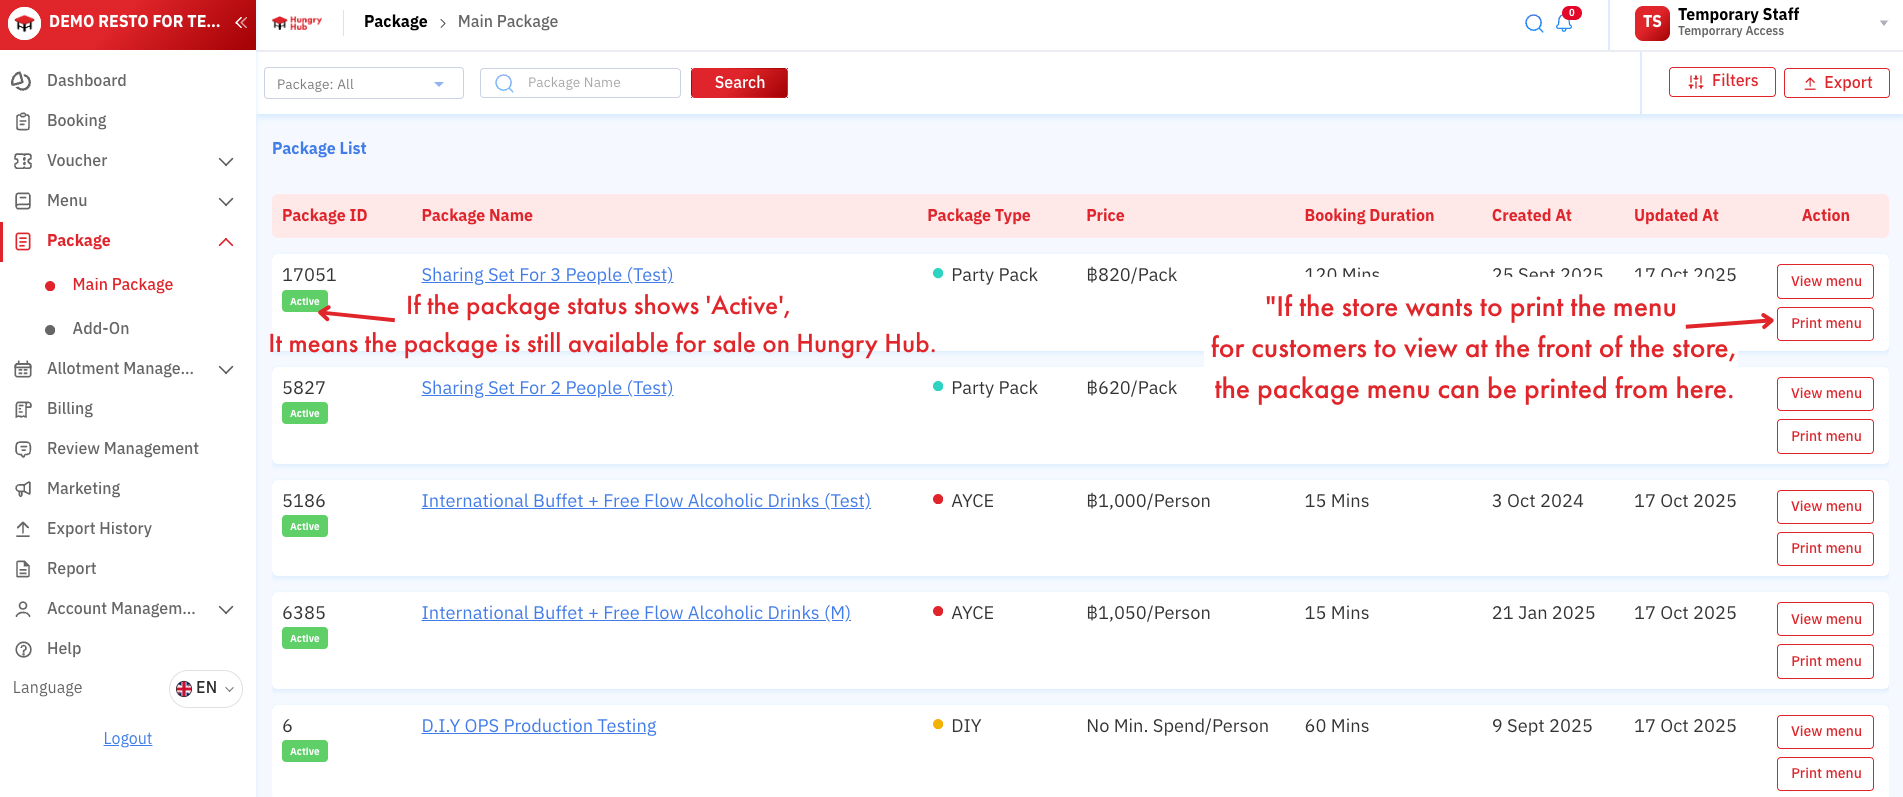
Task: Open Booking from sidebar
Action: coord(77,121)
